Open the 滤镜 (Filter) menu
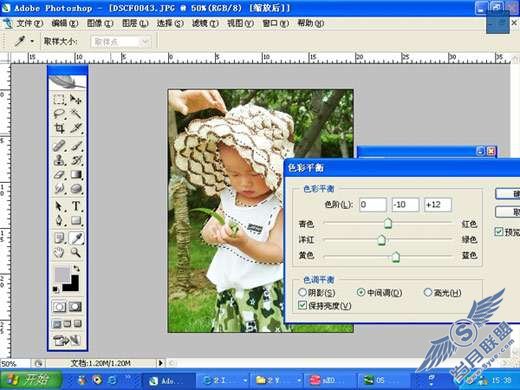Image resolution: width=520 pixels, height=390 pixels. click(205, 23)
